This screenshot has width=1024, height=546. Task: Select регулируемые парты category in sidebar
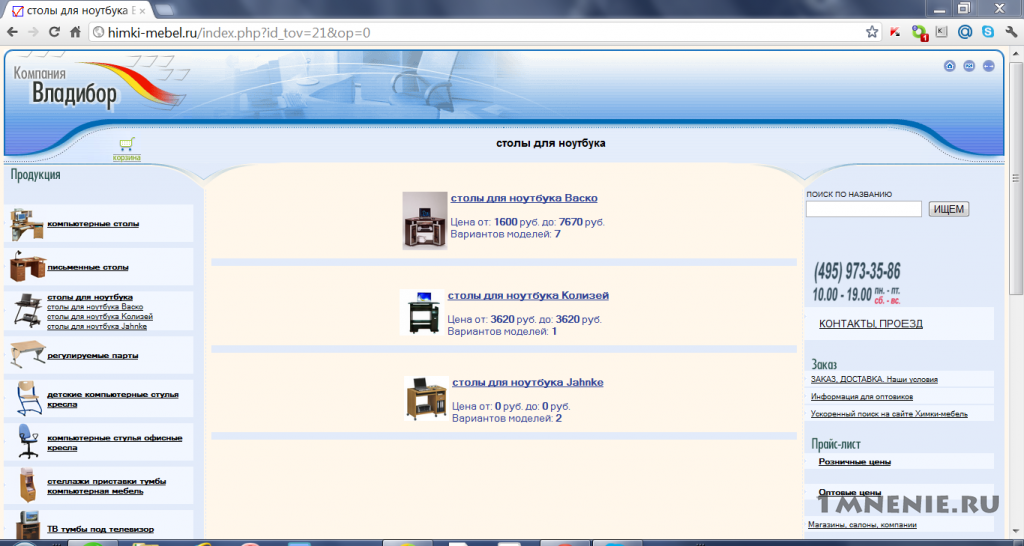click(92, 356)
